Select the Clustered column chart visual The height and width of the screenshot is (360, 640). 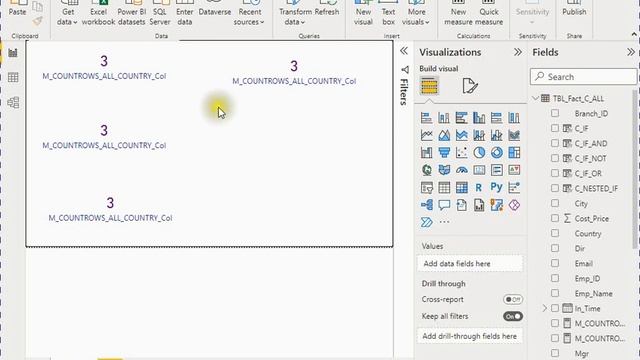pyautogui.click(x=479, y=118)
